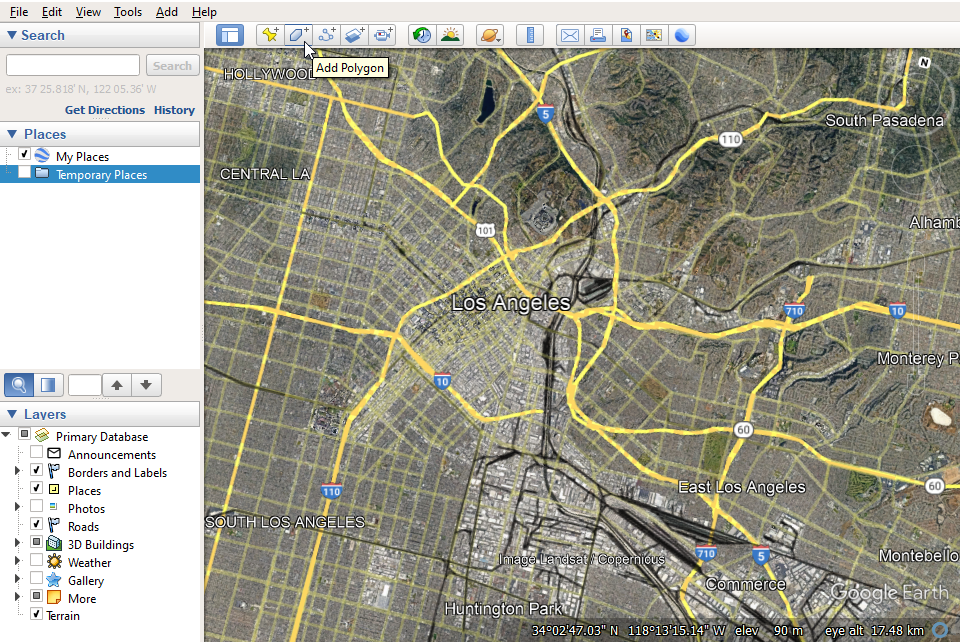Click the South Pasadena map label
The width and height of the screenshot is (960, 642).
coord(885,121)
